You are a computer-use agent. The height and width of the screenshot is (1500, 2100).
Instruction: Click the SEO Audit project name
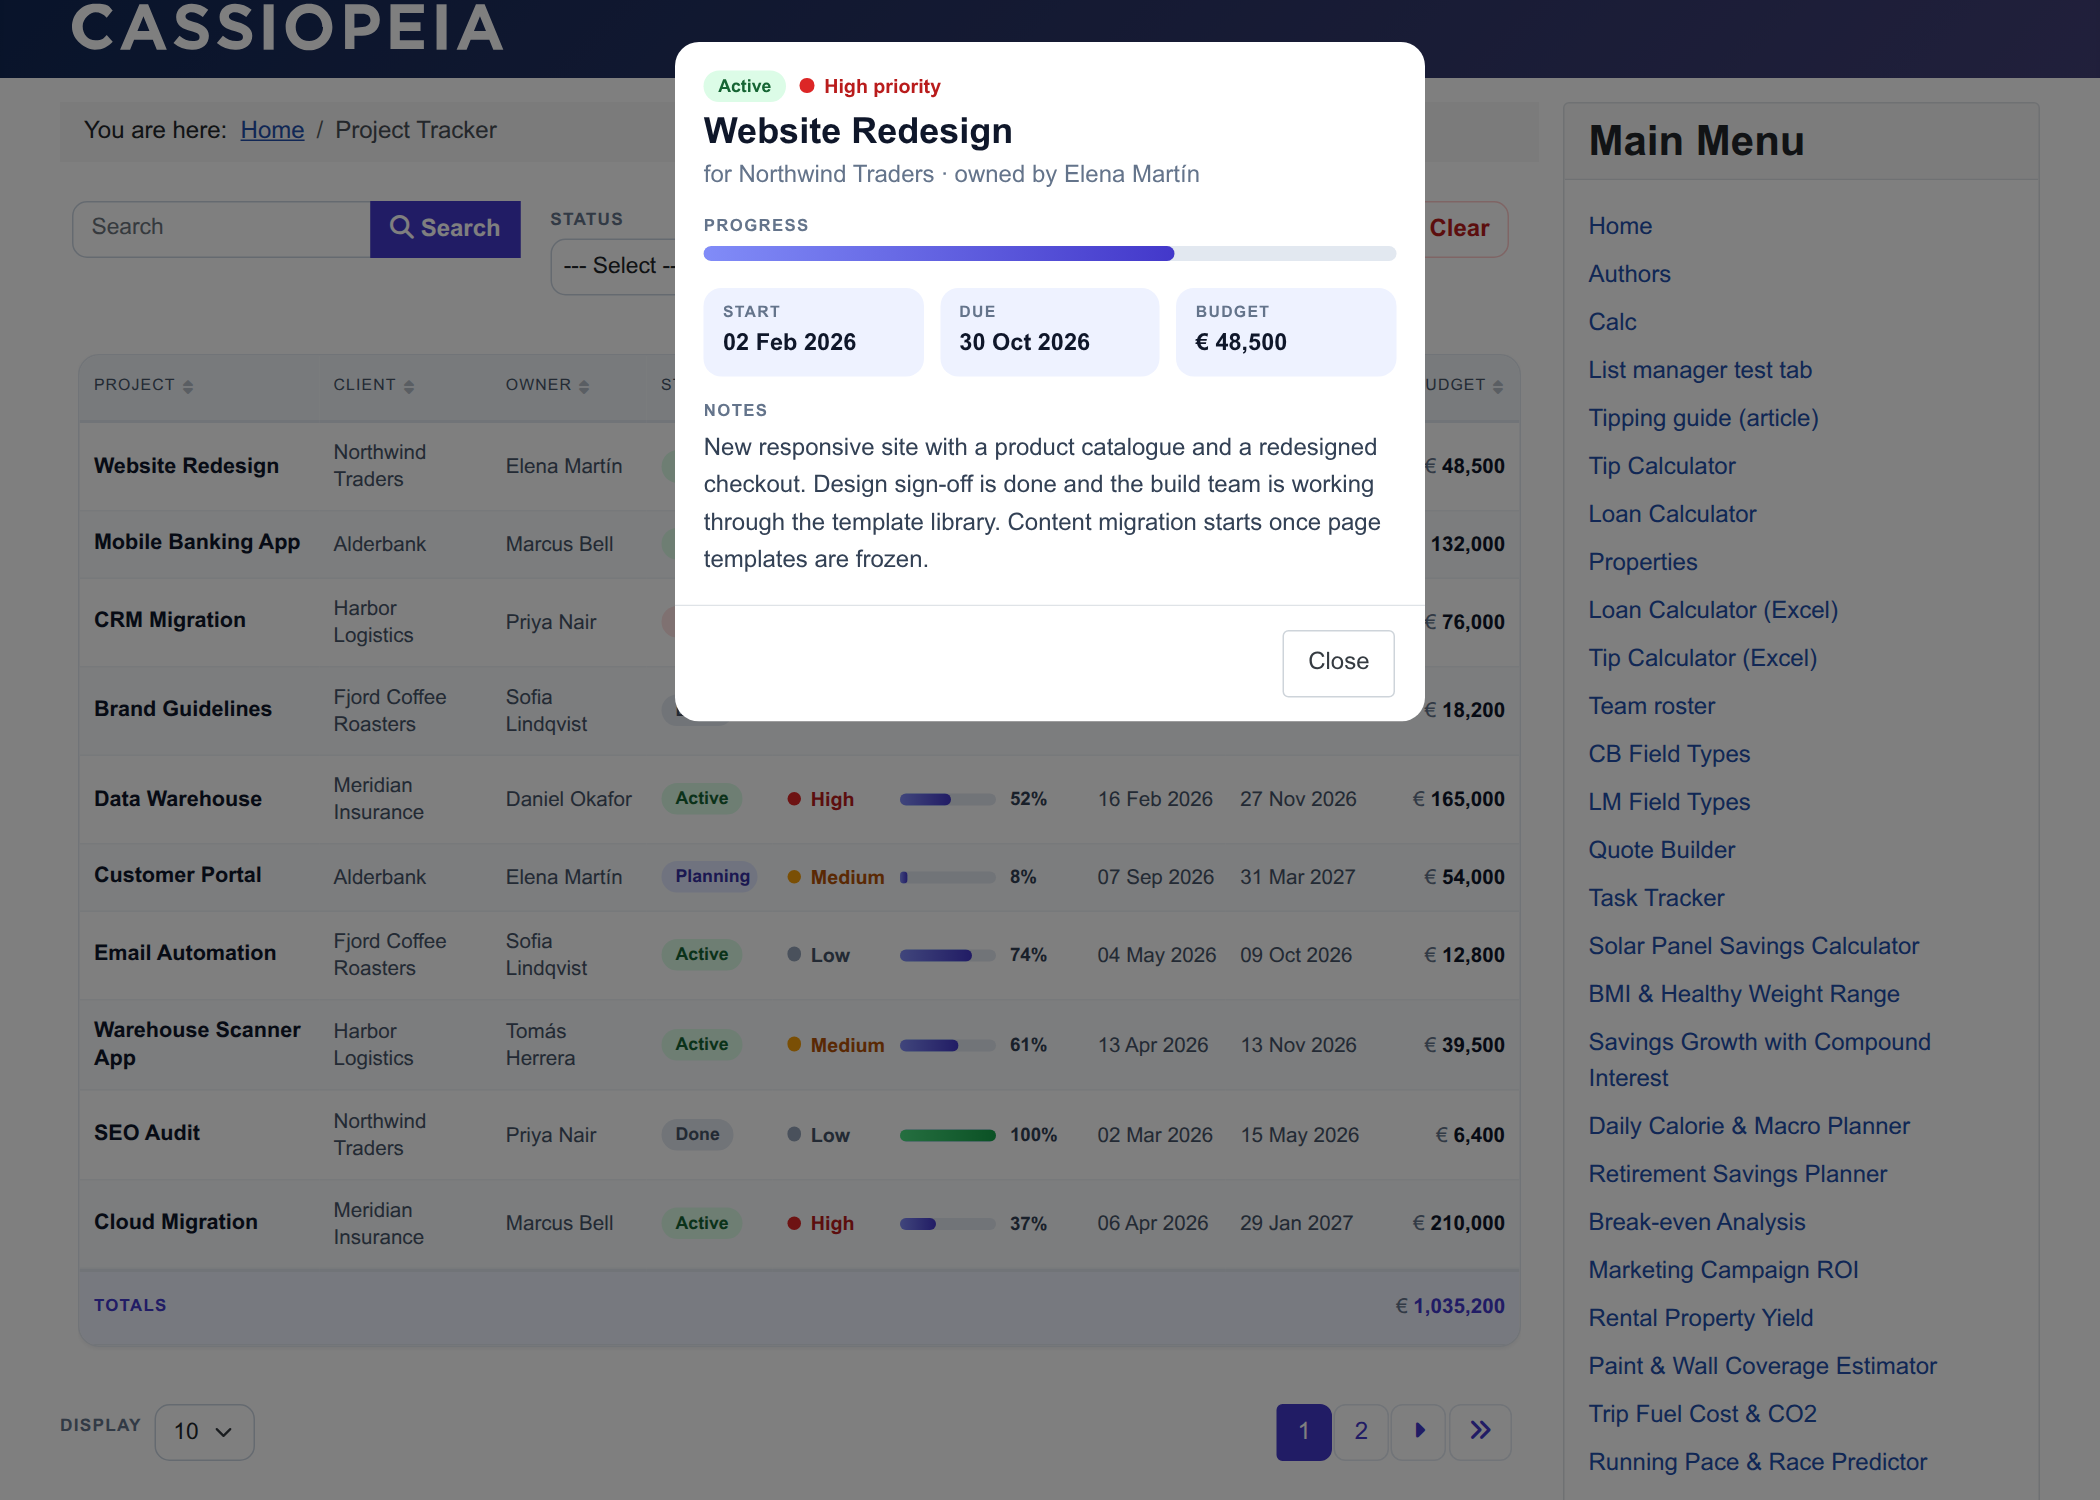click(147, 1133)
